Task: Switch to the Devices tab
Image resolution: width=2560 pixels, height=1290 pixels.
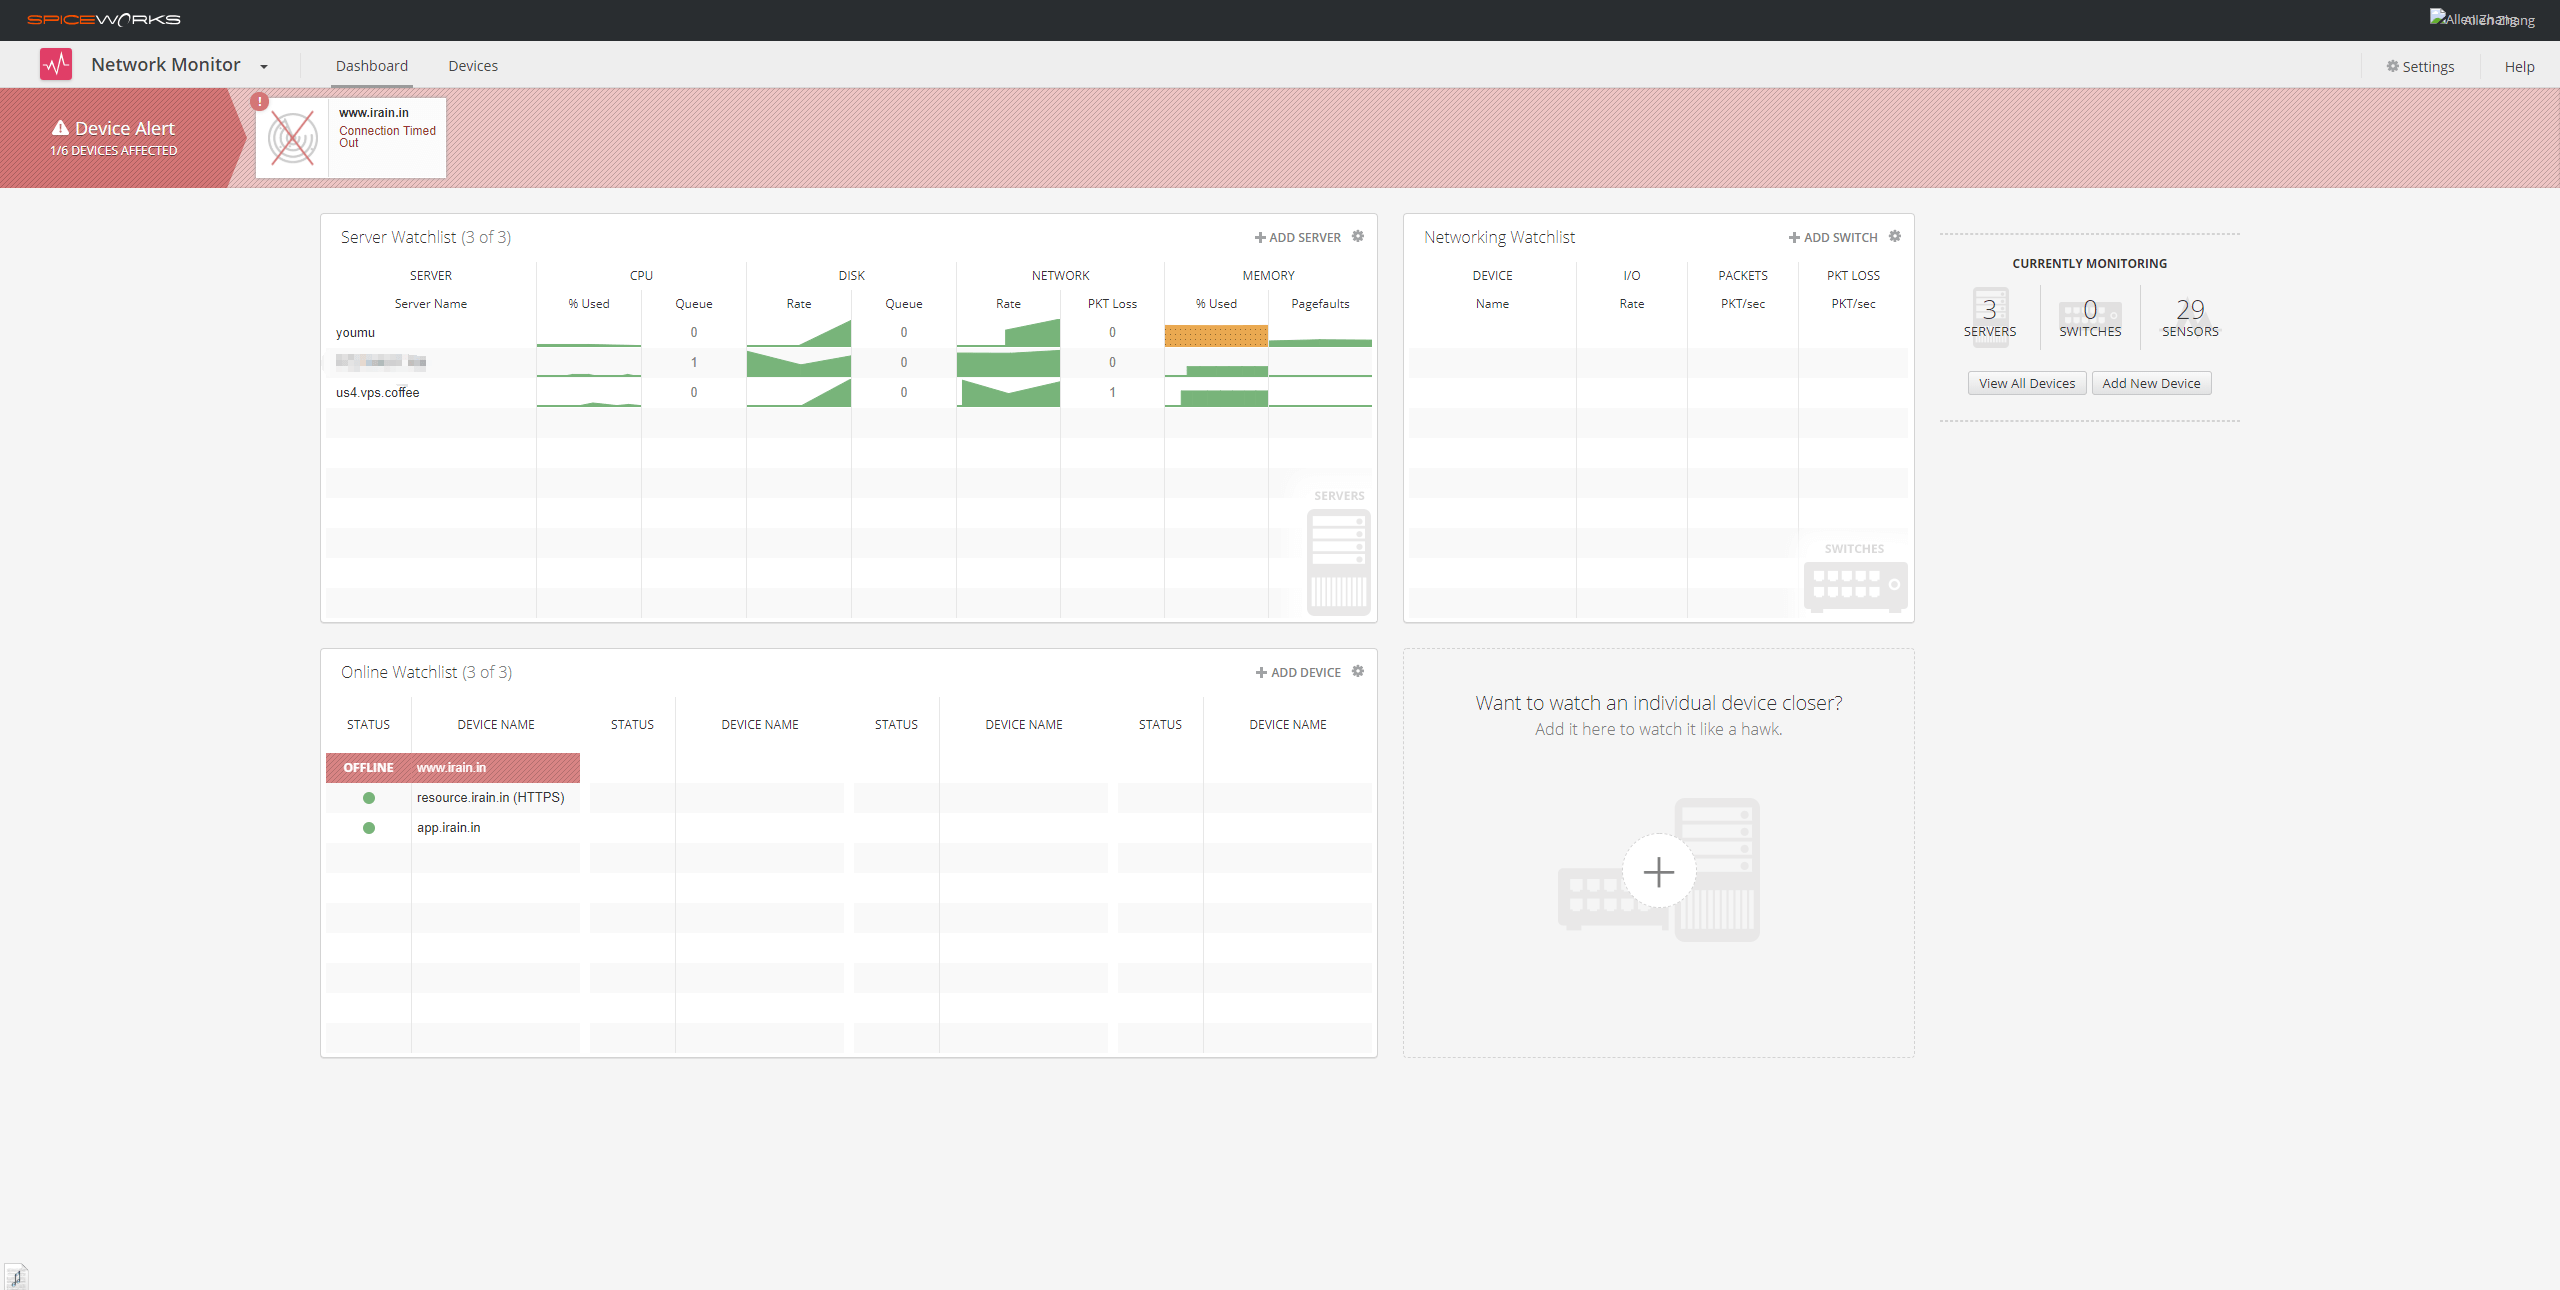Action: (x=472, y=66)
